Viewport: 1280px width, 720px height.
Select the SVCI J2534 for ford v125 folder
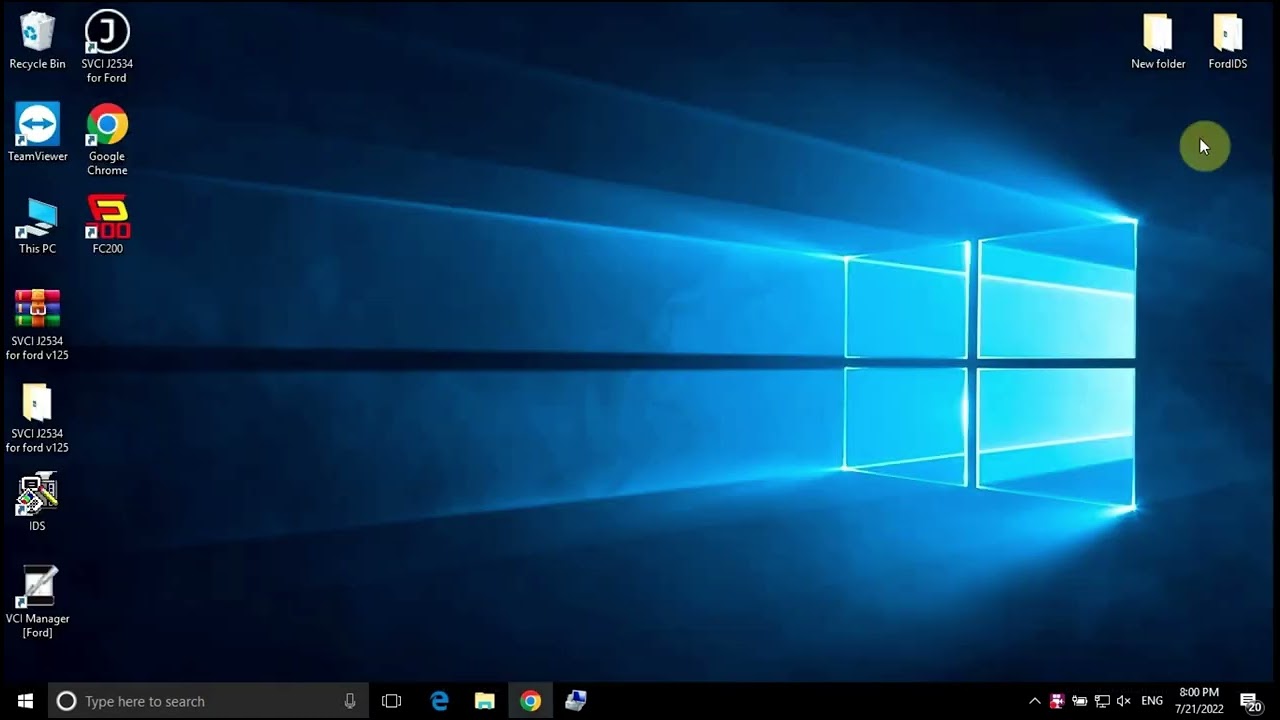(37, 418)
